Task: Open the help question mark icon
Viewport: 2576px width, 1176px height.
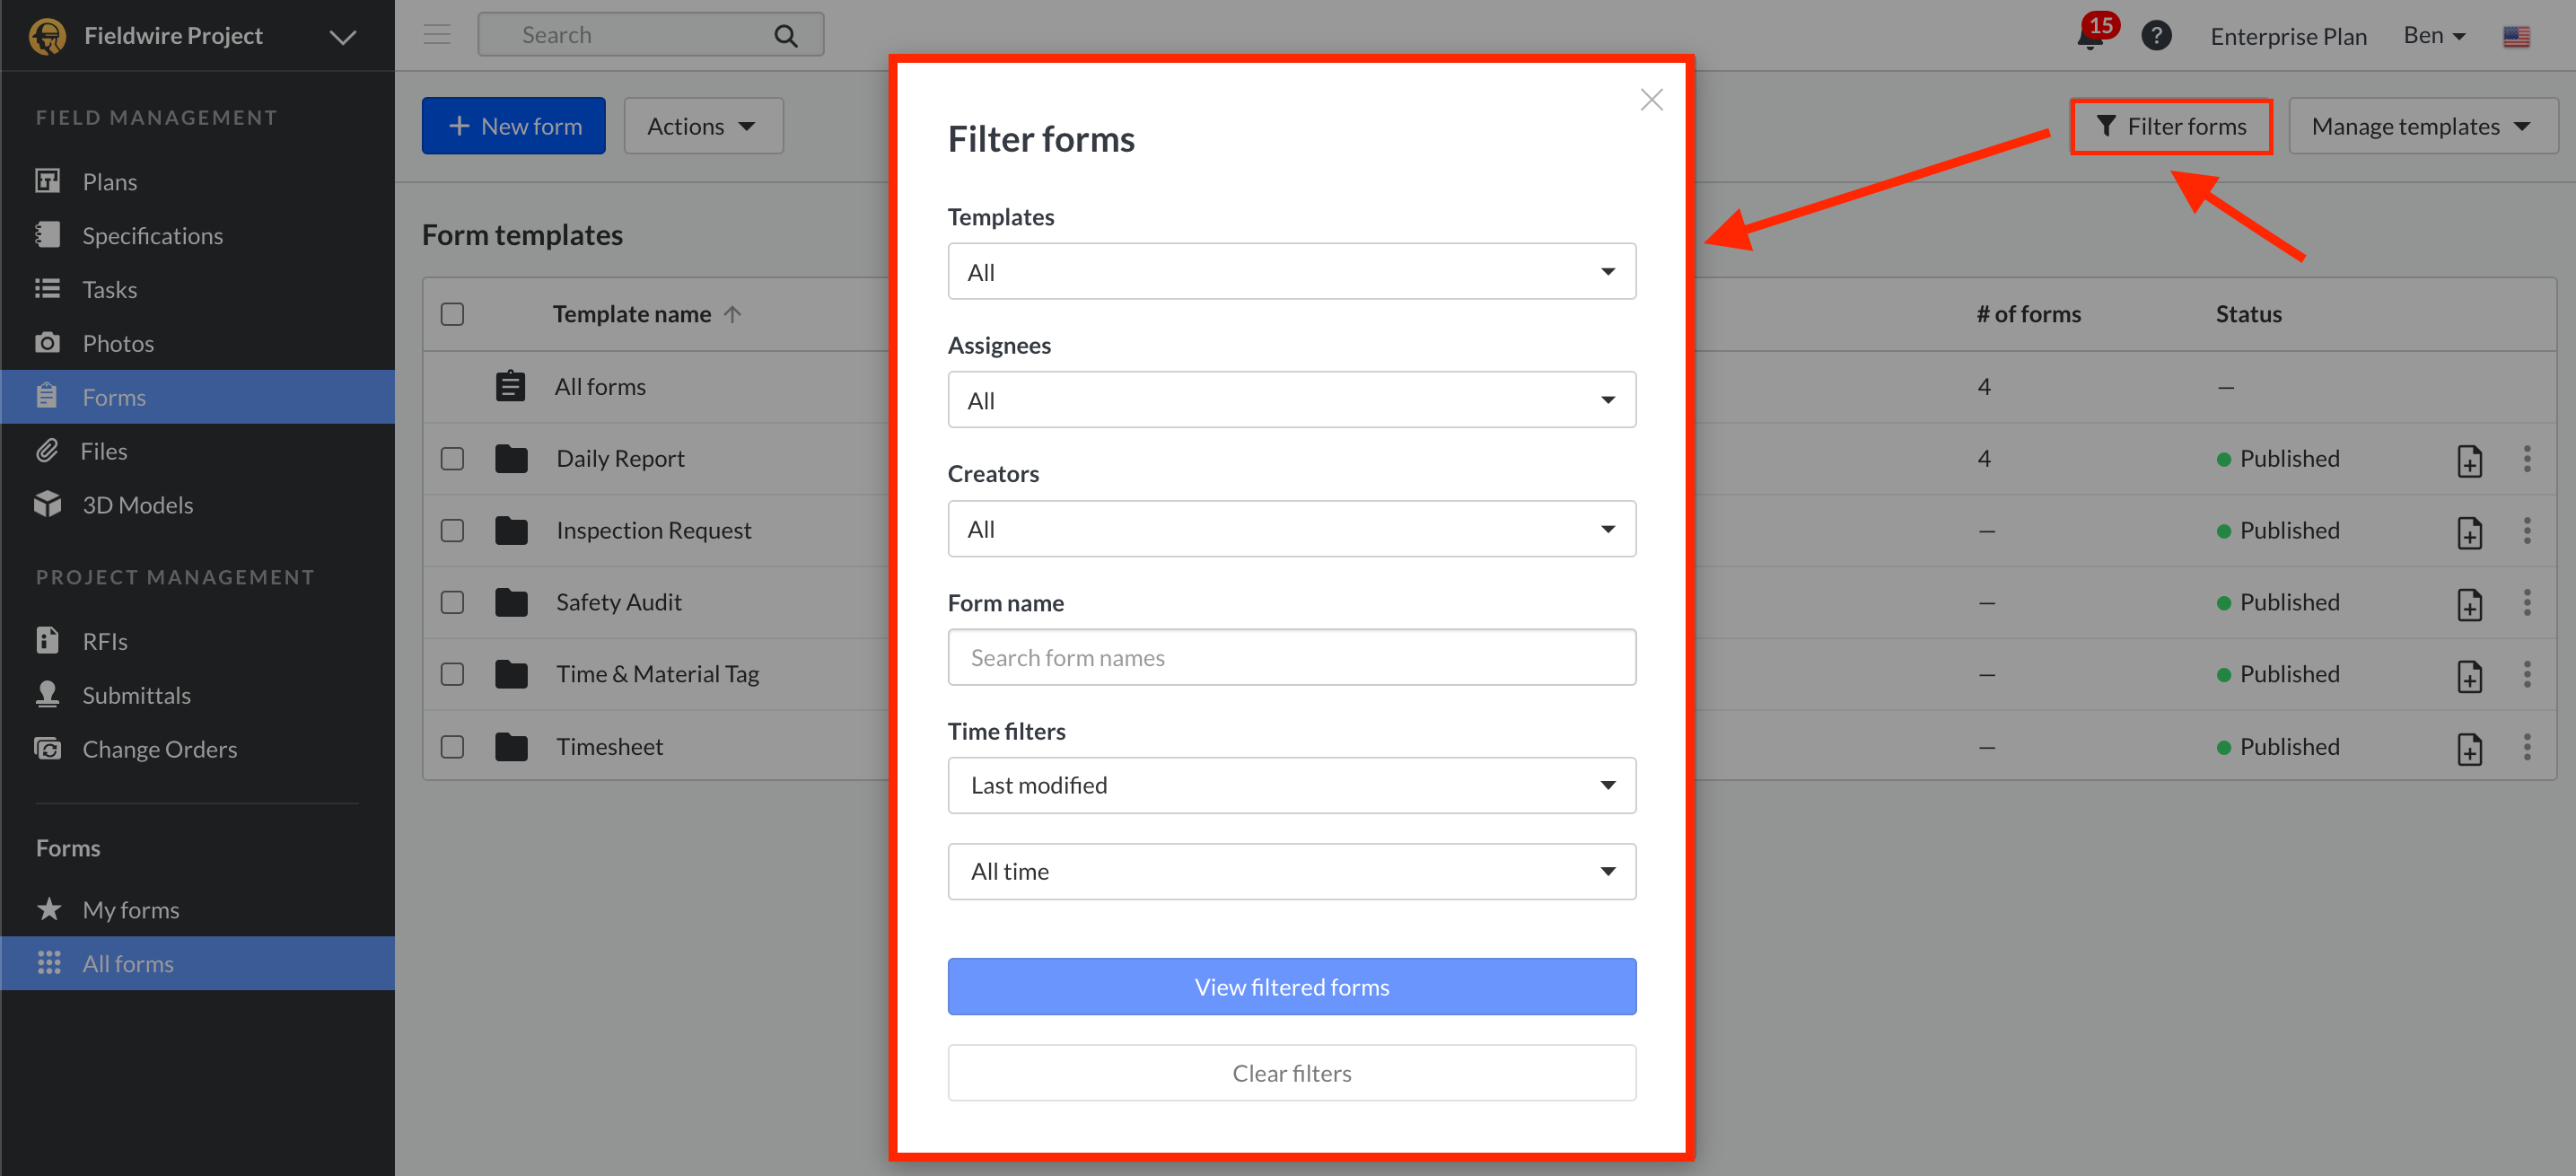Action: [2156, 36]
